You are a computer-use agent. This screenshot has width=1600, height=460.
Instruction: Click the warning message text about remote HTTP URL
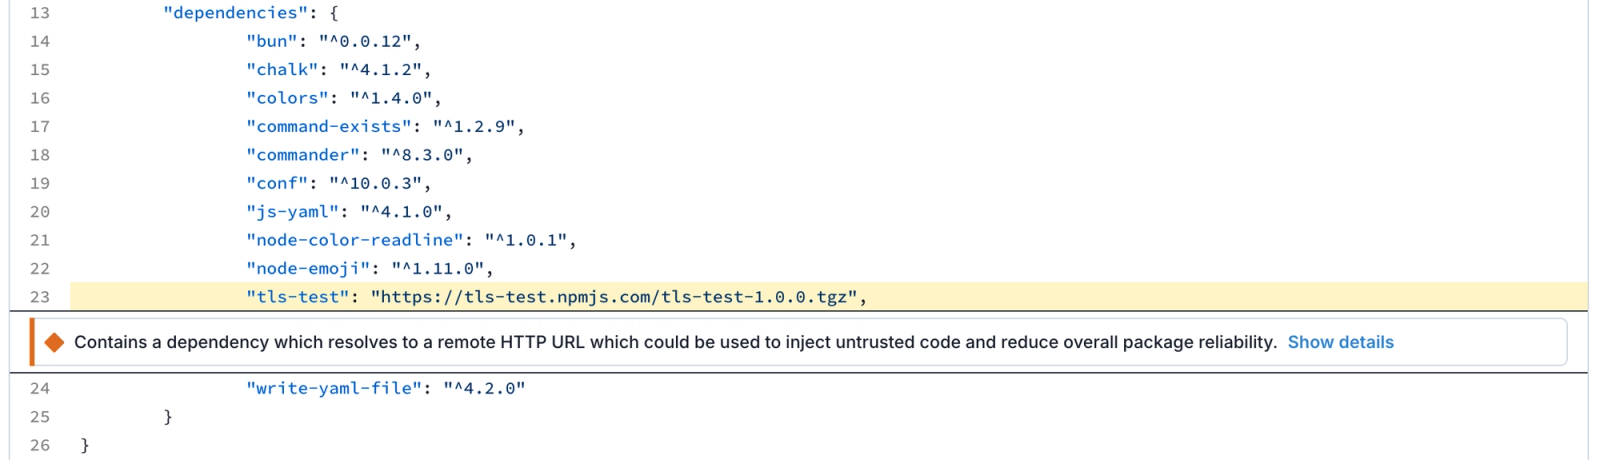[675, 342]
